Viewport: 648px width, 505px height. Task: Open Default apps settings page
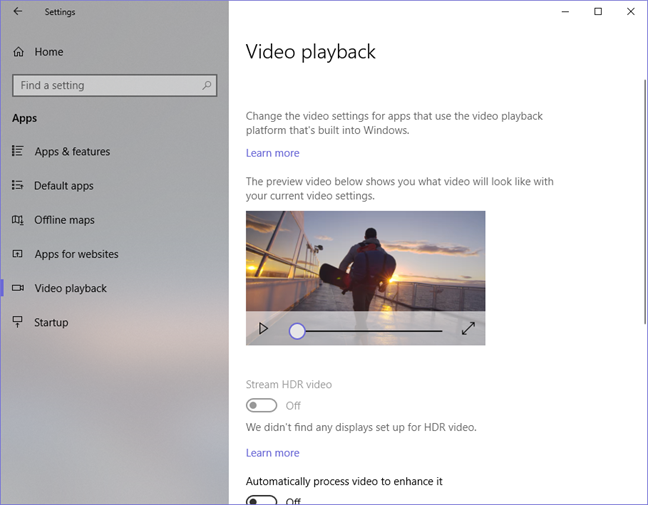114,186
